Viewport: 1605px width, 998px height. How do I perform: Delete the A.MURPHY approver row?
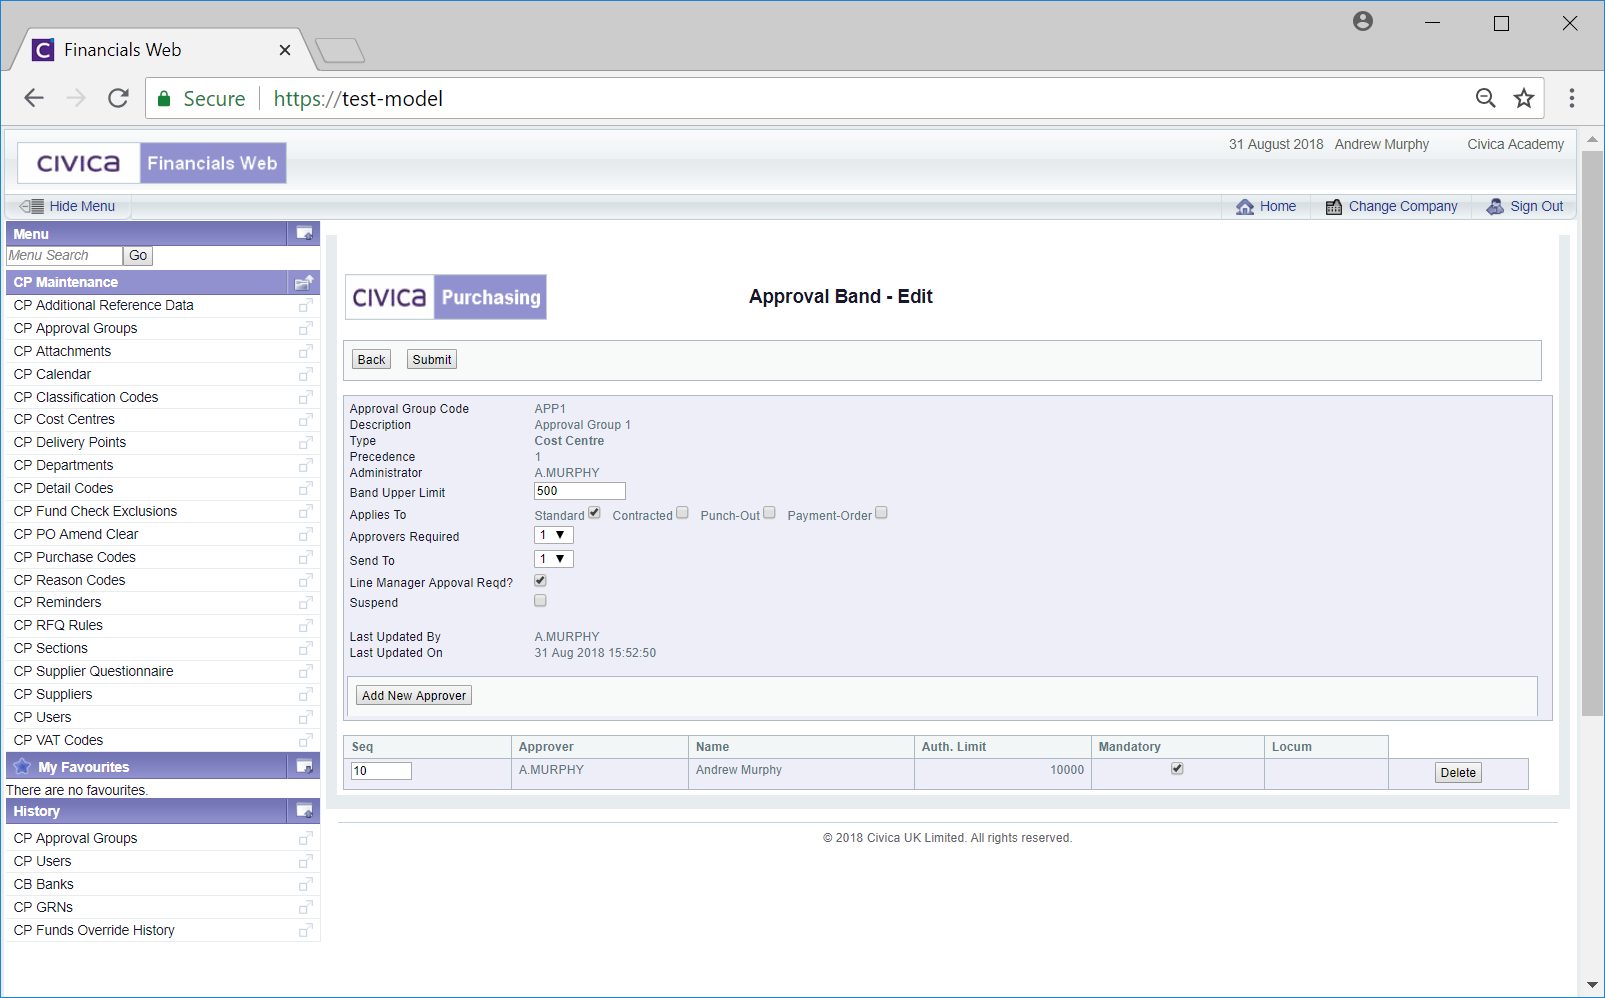[1458, 773]
